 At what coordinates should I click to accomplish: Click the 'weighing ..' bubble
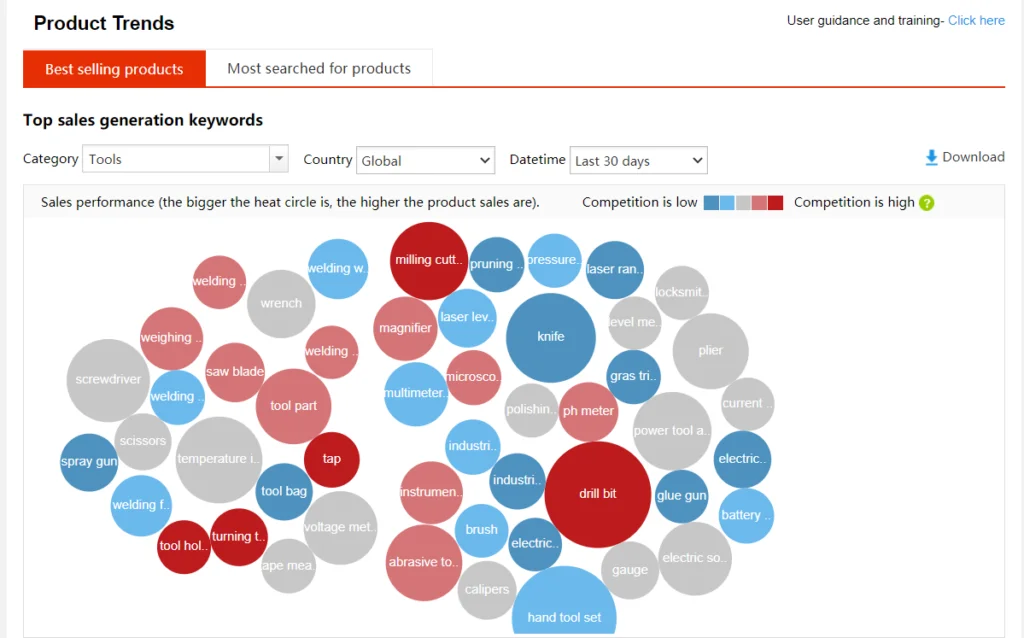point(171,338)
